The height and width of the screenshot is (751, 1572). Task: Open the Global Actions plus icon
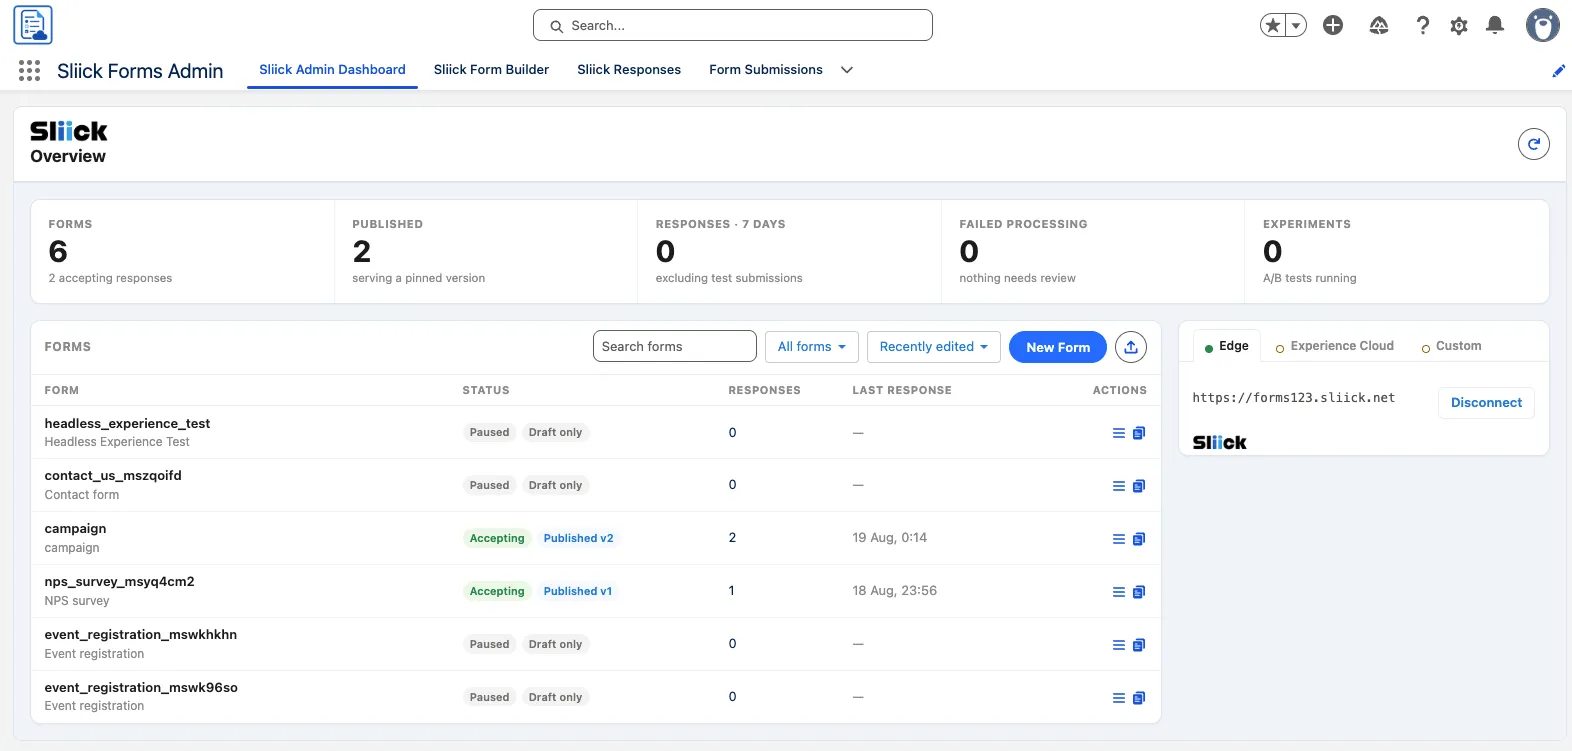[x=1333, y=25]
